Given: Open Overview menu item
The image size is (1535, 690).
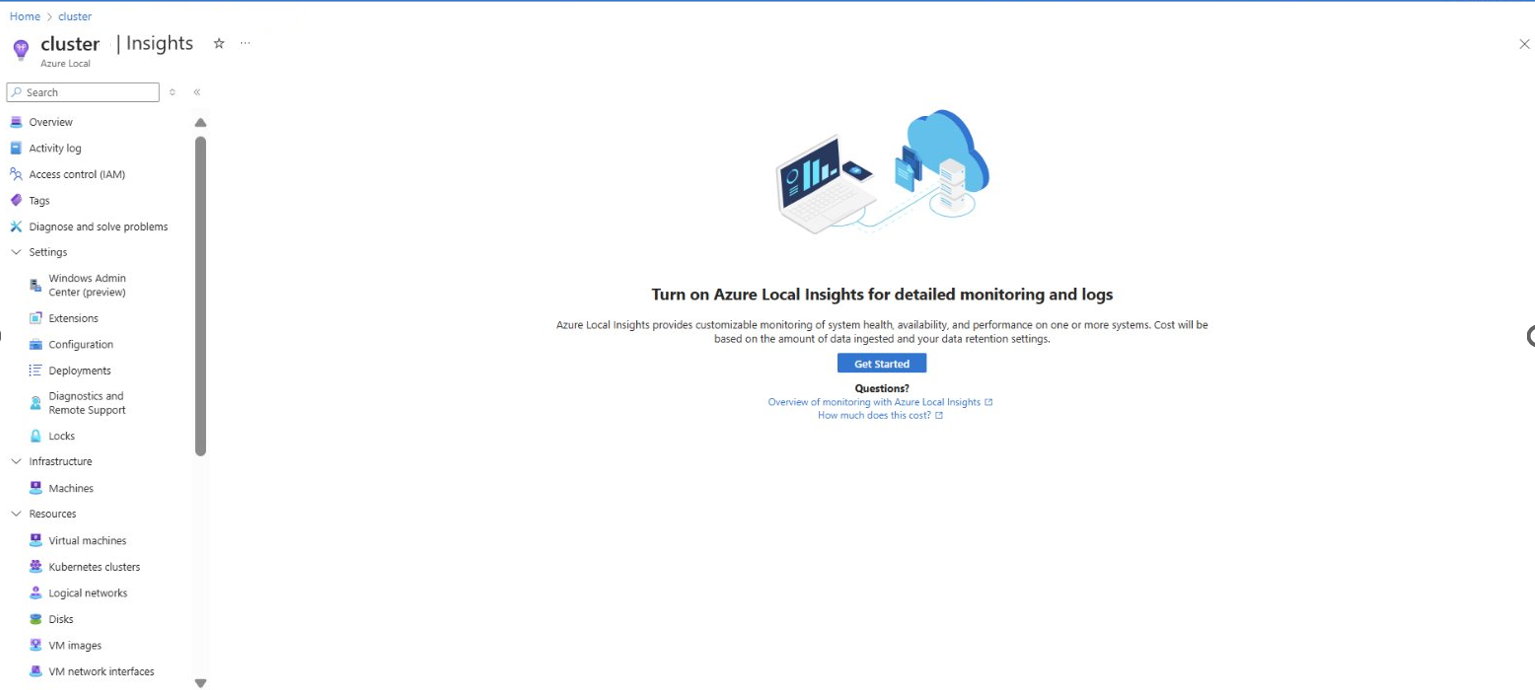Looking at the screenshot, I should tap(51, 122).
